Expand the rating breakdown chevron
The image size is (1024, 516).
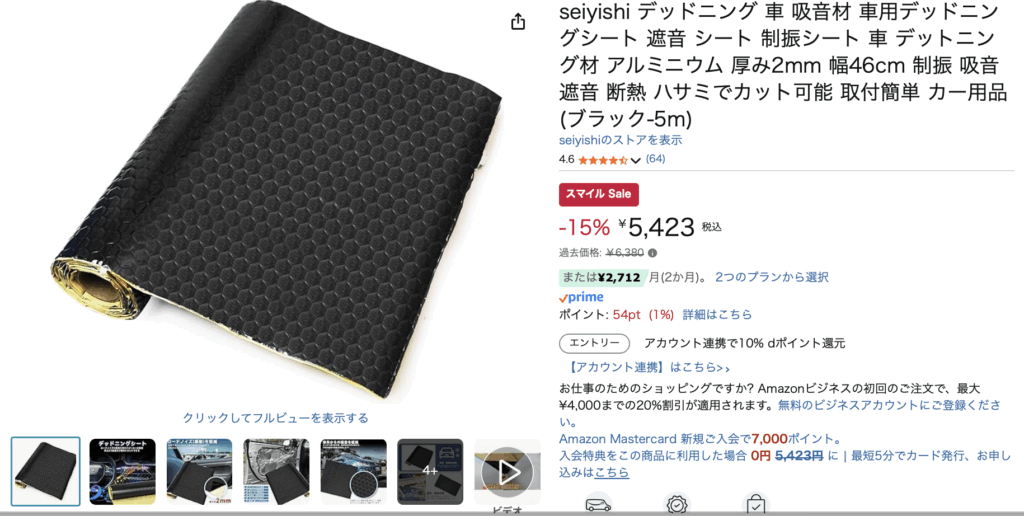tap(635, 160)
